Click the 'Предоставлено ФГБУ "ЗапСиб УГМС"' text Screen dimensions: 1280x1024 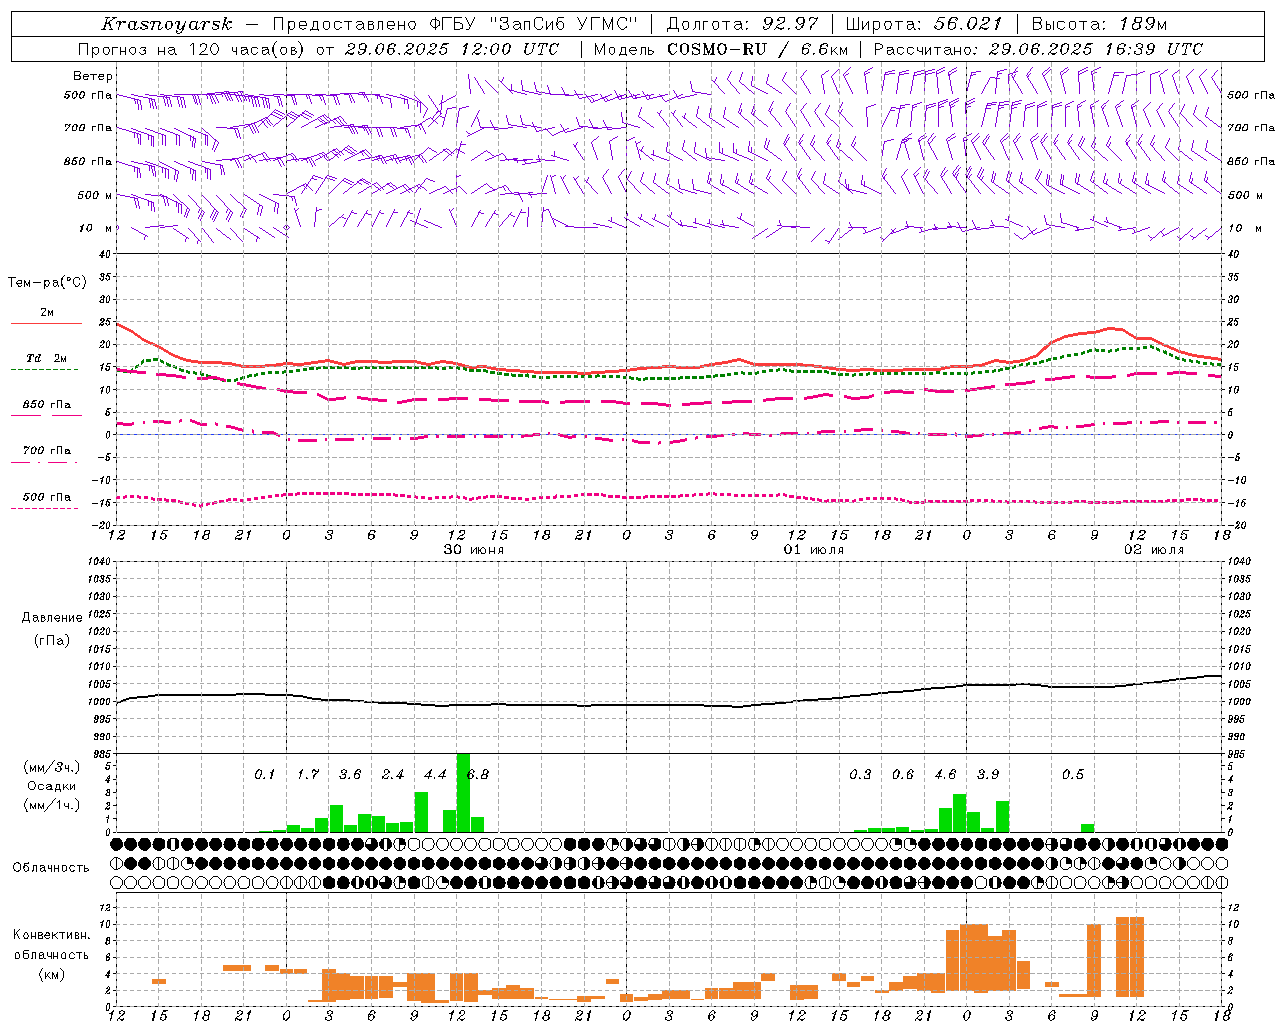tap(457, 24)
